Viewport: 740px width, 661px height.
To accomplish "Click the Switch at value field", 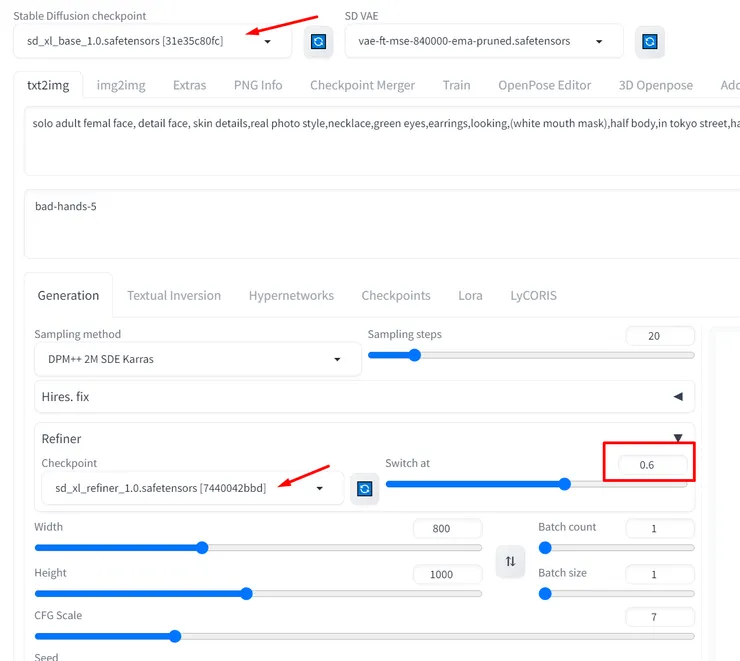I will pyautogui.click(x=648, y=465).
